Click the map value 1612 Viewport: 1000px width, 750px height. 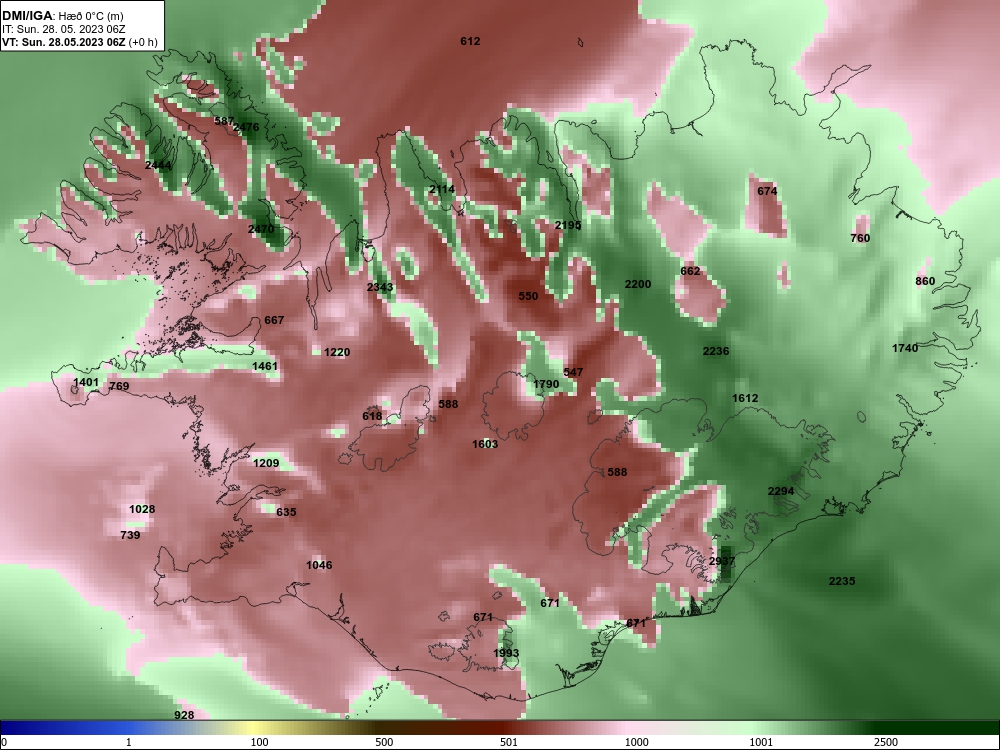tap(745, 399)
